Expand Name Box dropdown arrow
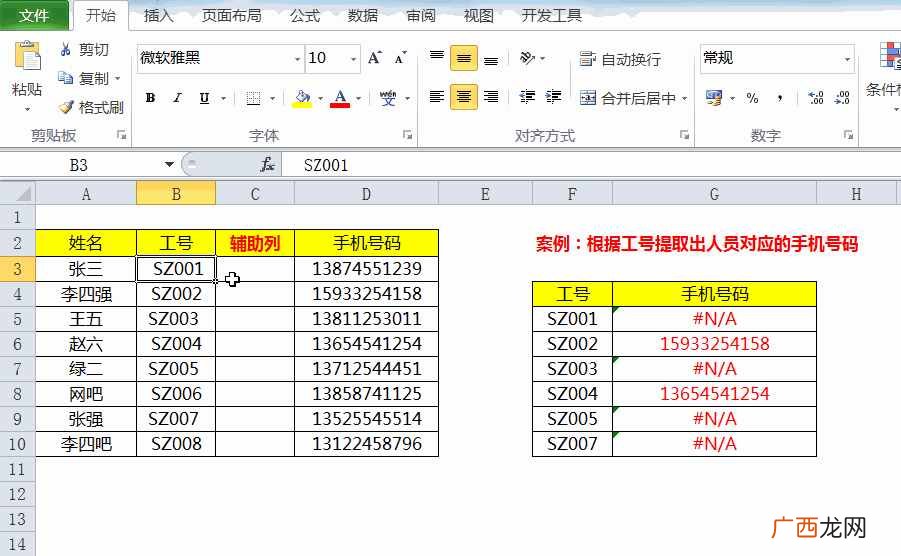Screen dimensions: 901x556 [x=169, y=165]
